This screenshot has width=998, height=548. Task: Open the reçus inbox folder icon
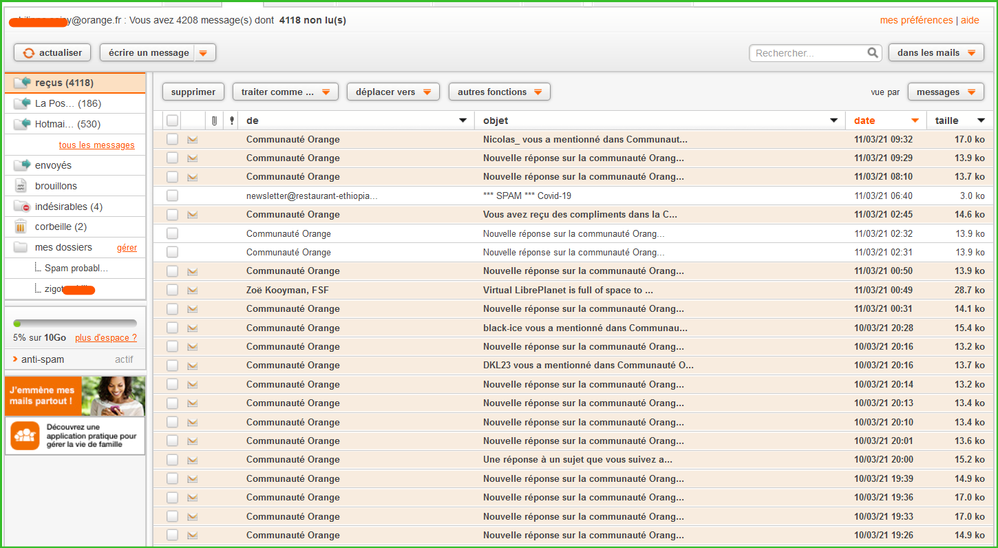coord(22,83)
